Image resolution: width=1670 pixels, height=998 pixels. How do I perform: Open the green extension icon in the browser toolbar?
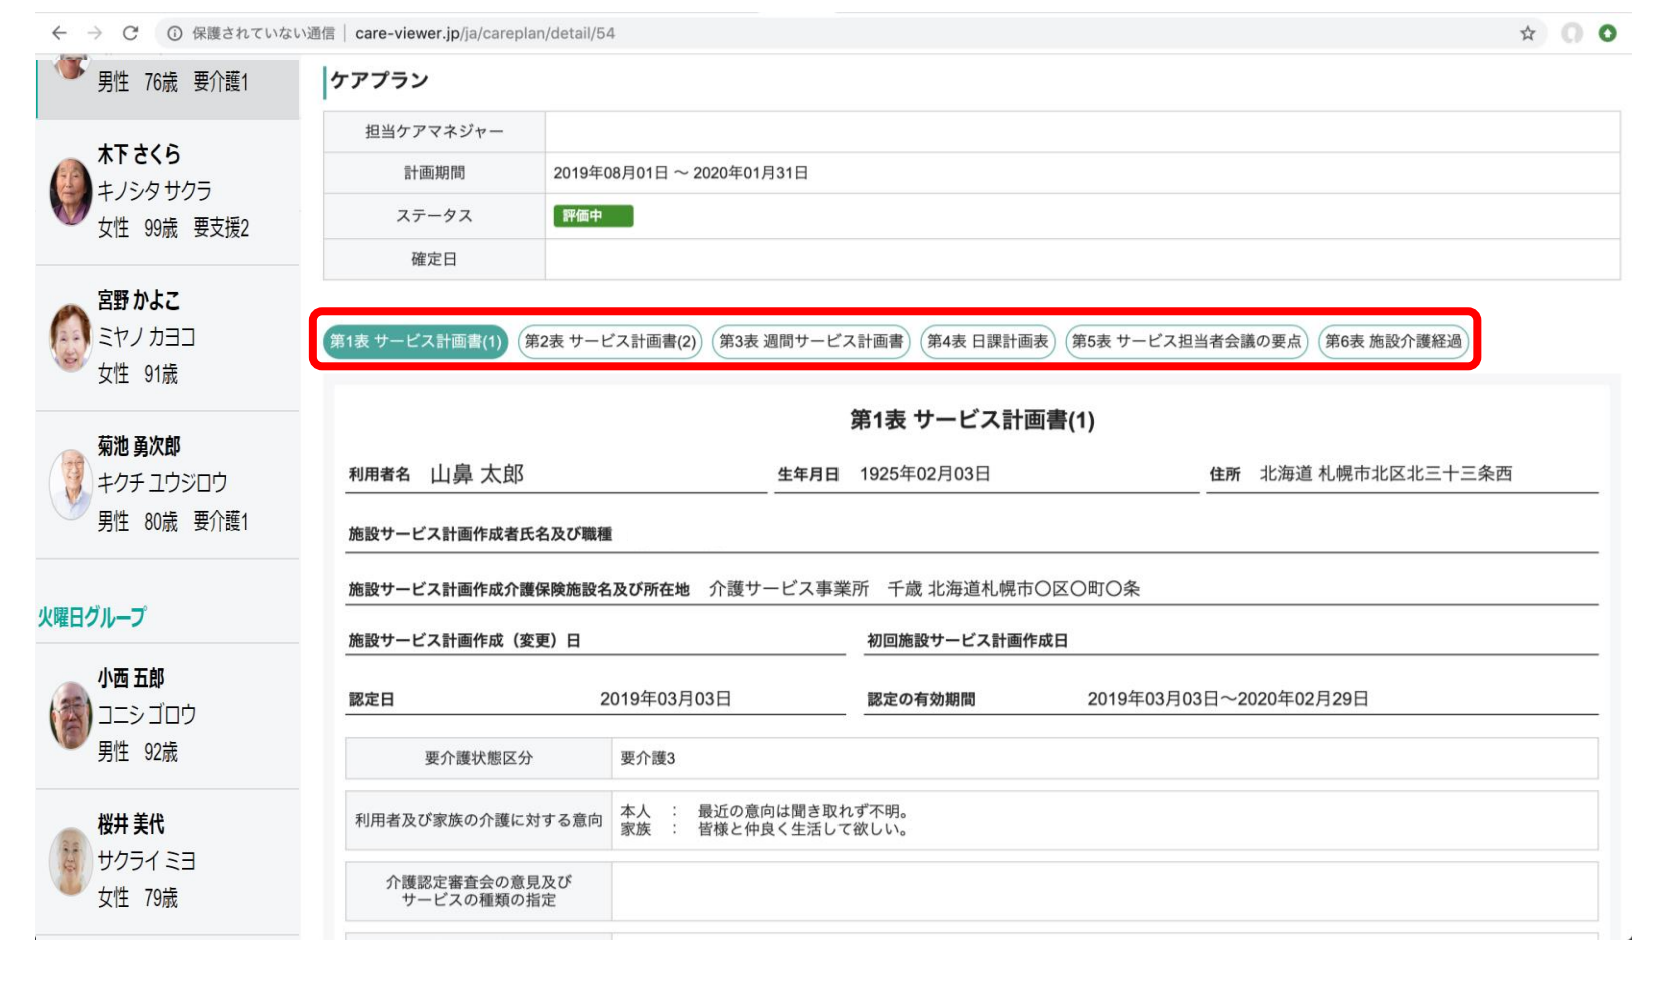1608,33
